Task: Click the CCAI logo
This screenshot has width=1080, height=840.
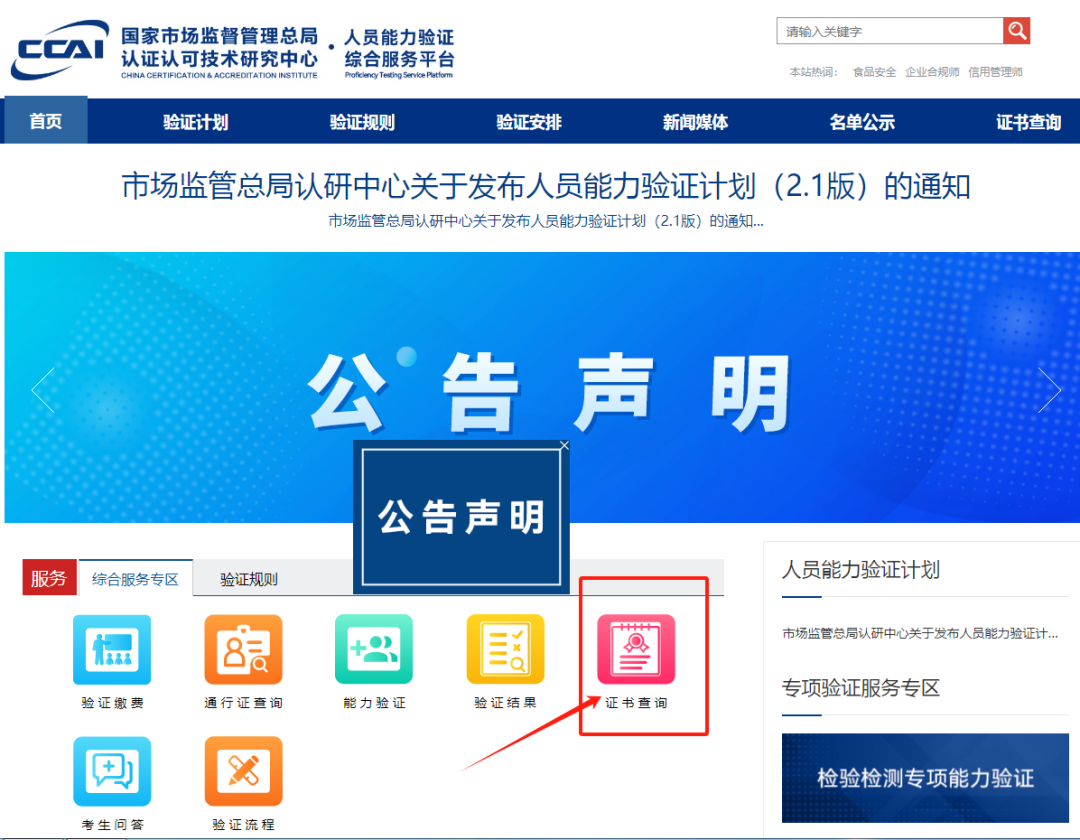Action: [x=60, y=50]
